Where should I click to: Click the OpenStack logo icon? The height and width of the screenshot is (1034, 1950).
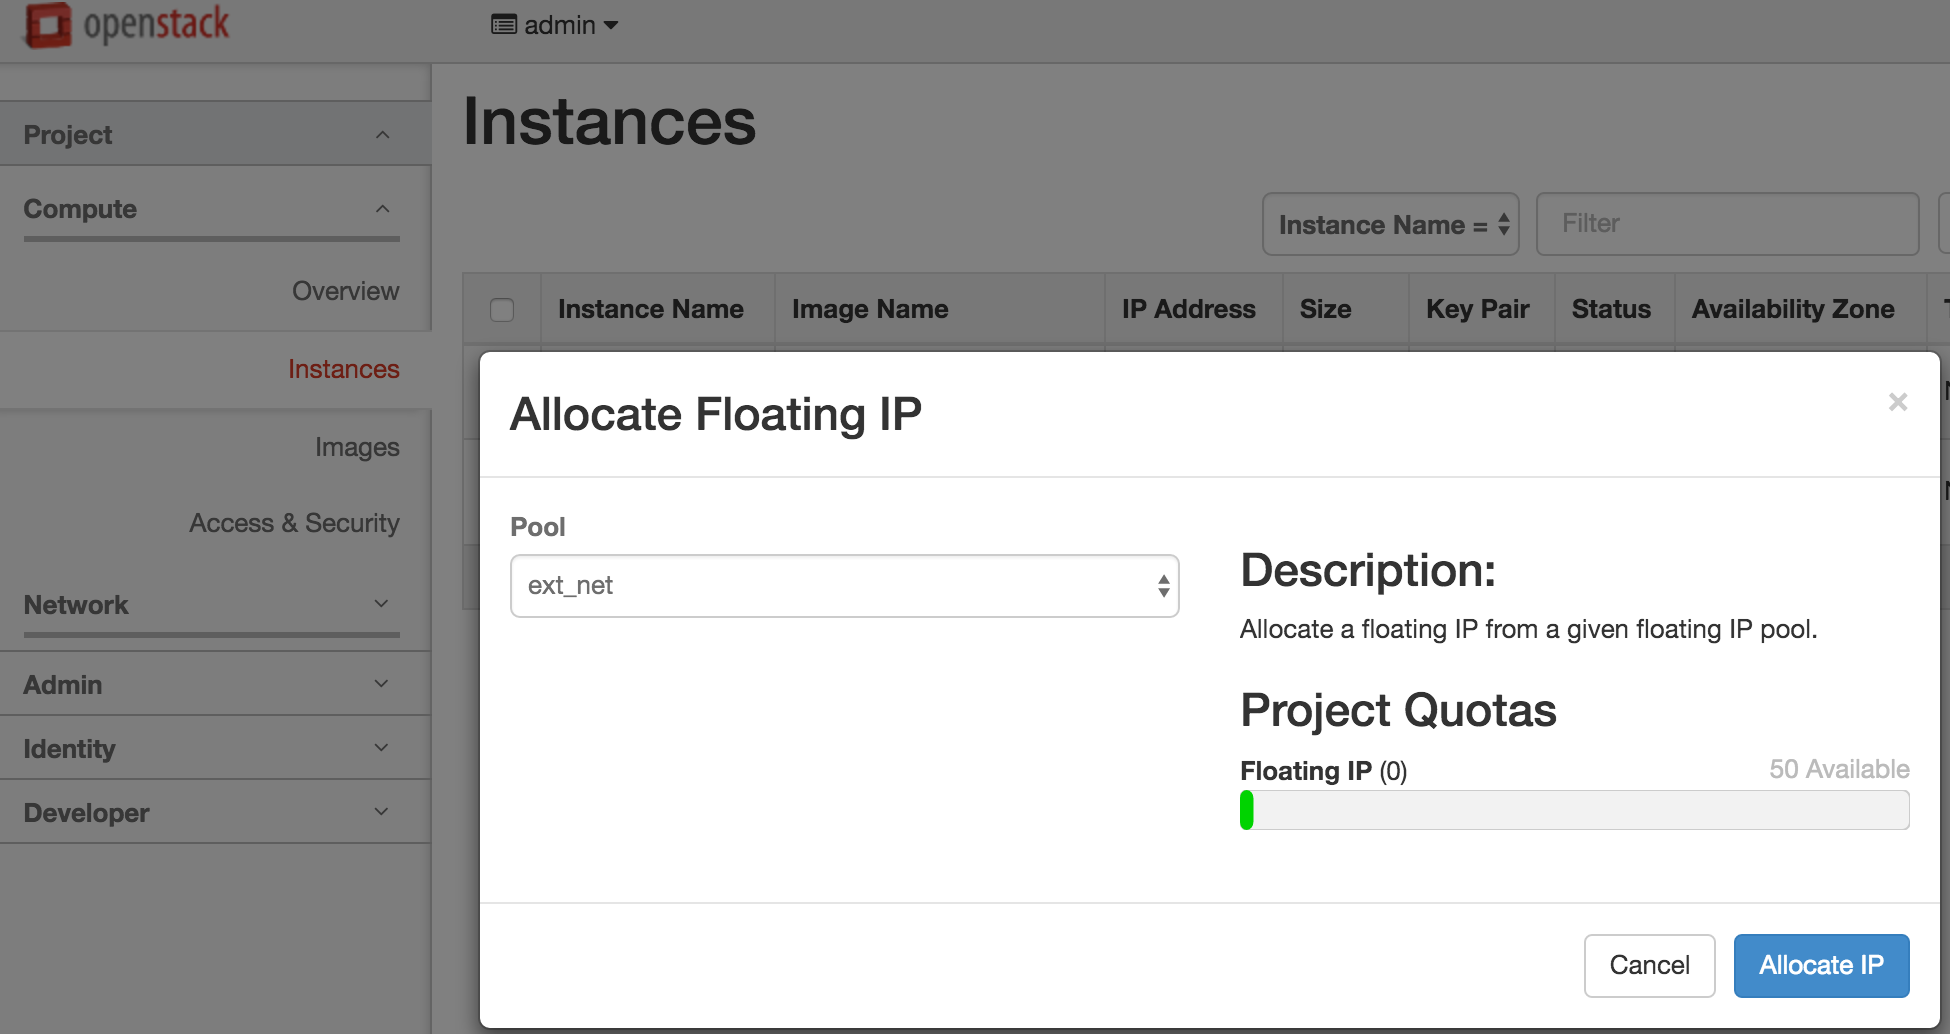[x=47, y=25]
